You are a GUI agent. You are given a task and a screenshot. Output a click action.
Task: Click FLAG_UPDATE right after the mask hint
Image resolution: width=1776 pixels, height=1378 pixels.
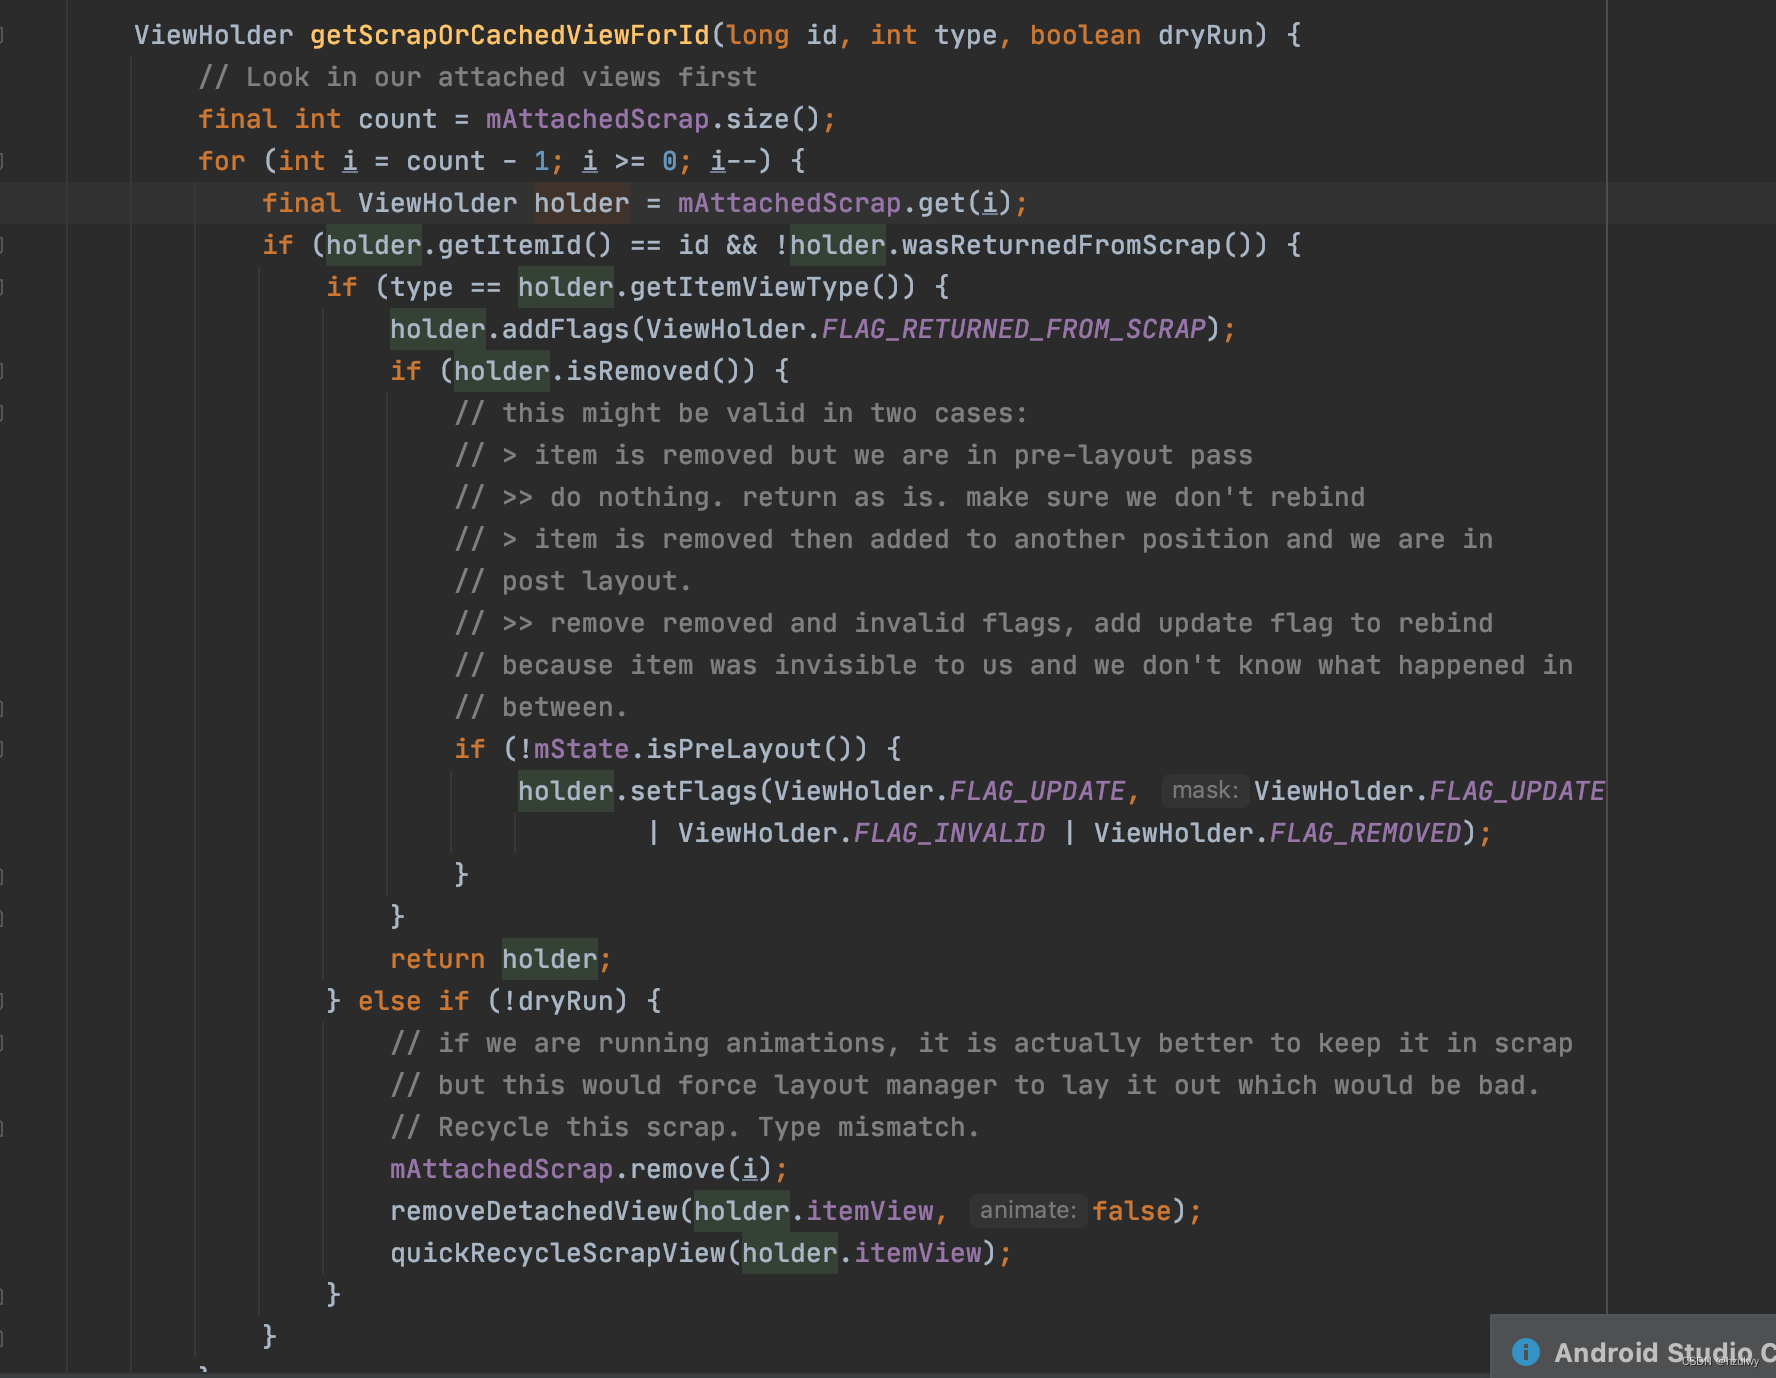(x=1517, y=791)
